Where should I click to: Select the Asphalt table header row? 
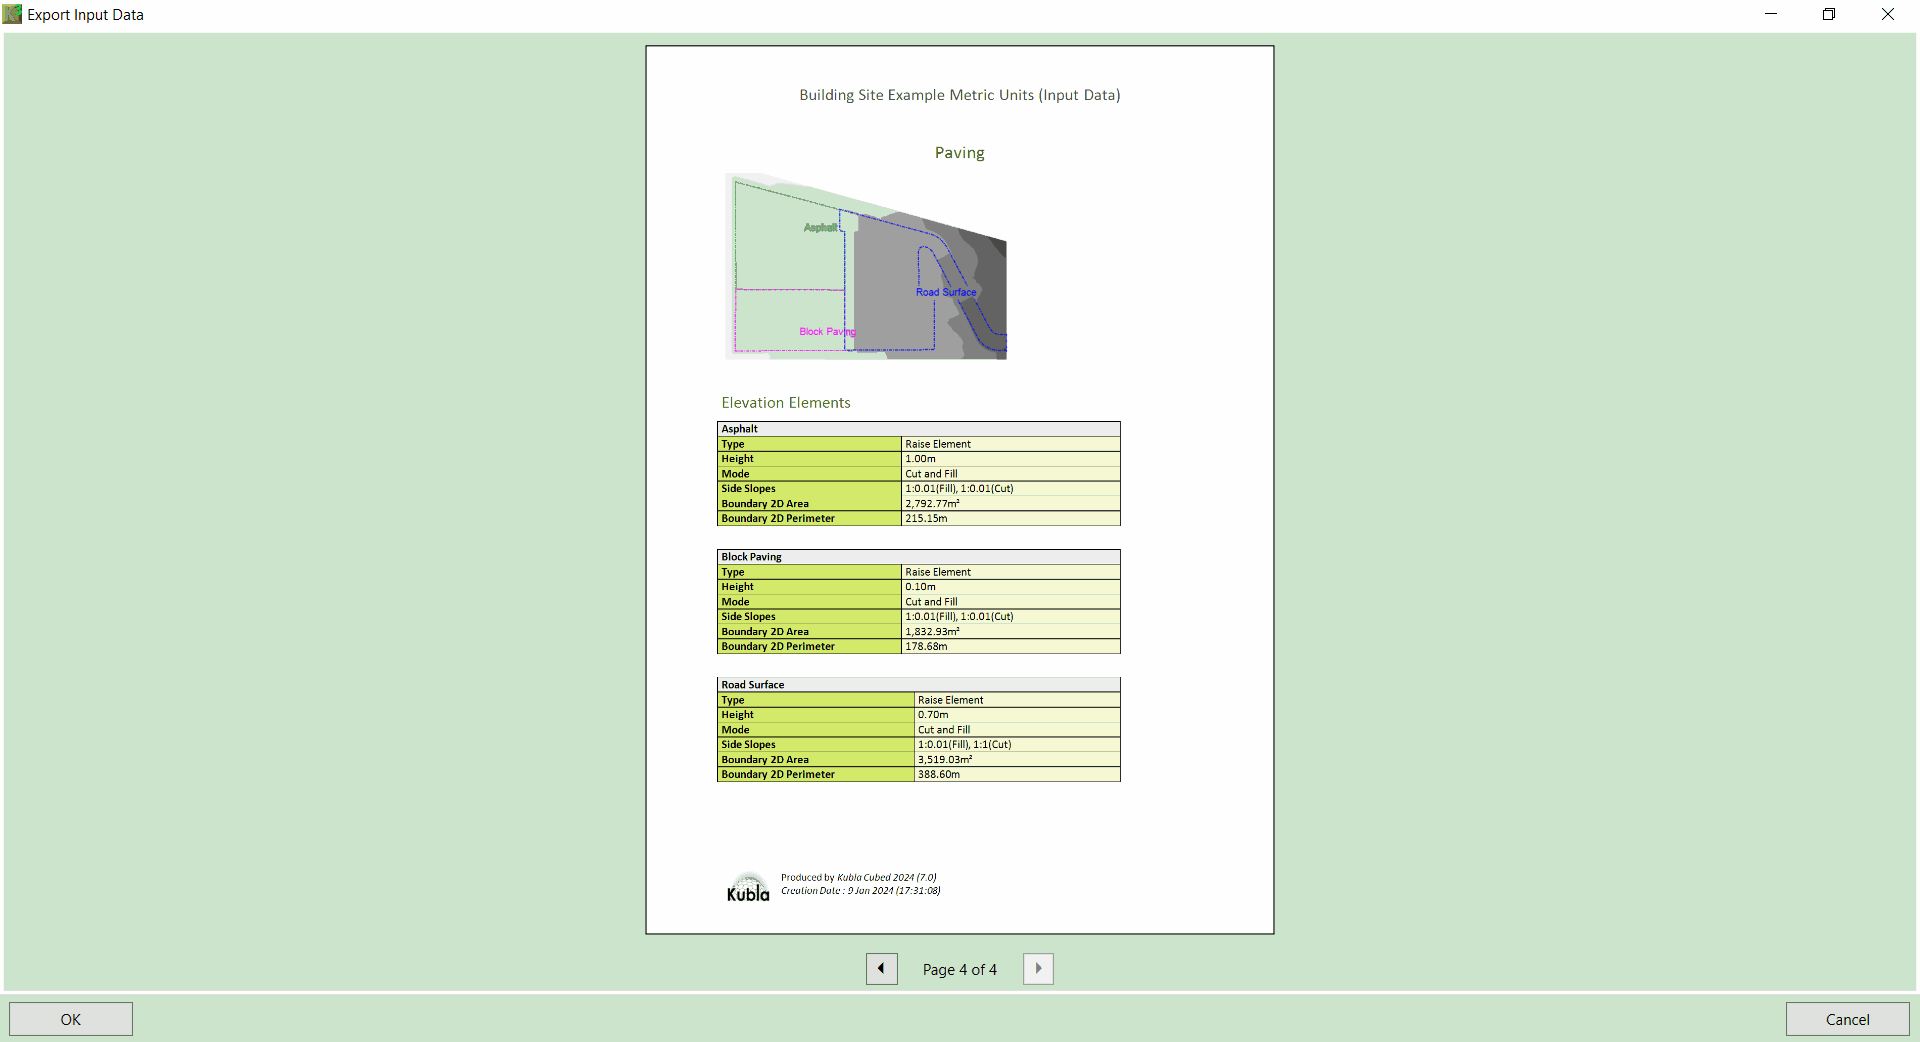pos(918,429)
